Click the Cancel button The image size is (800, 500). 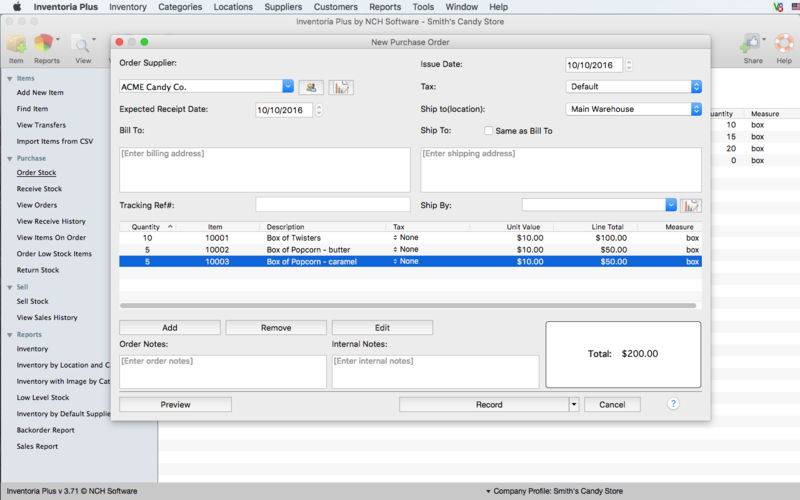pyautogui.click(x=612, y=405)
